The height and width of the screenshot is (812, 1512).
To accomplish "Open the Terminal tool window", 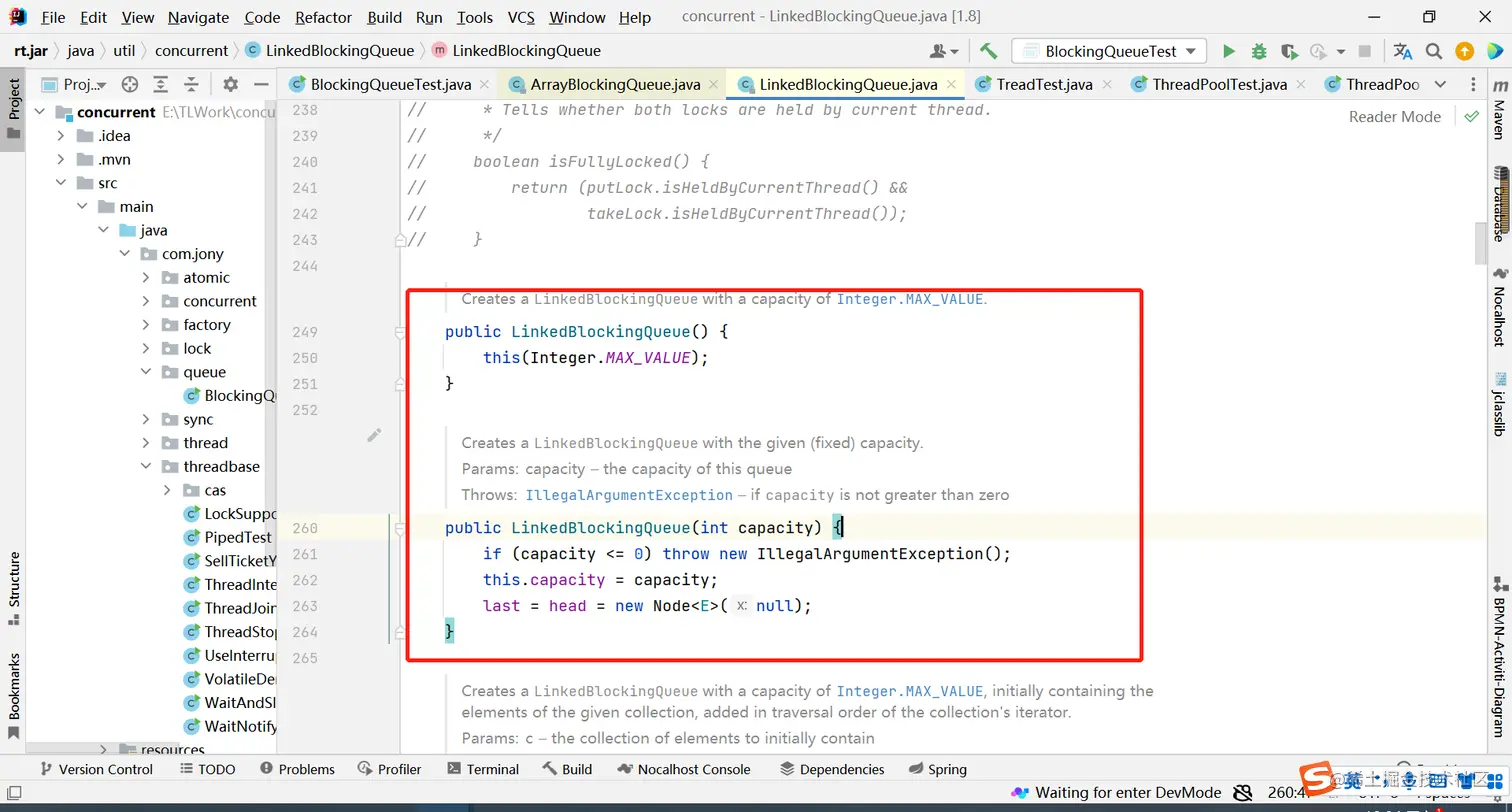I will [x=483, y=769].
